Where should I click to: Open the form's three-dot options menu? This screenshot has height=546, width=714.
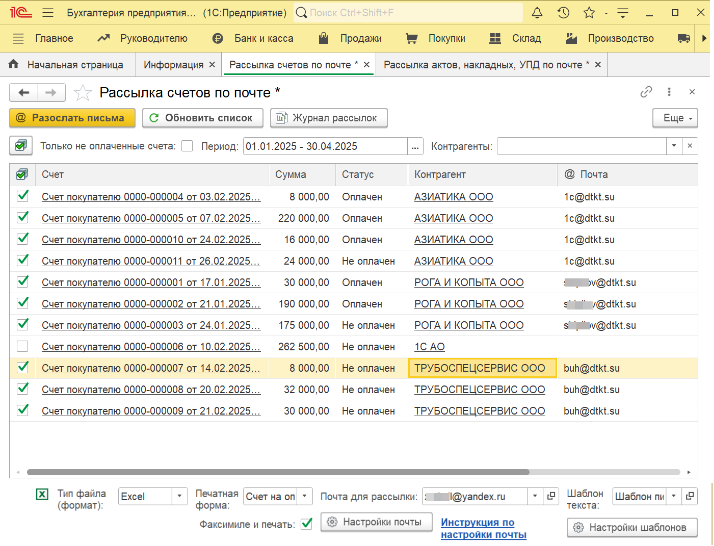[x=669, y=92]
